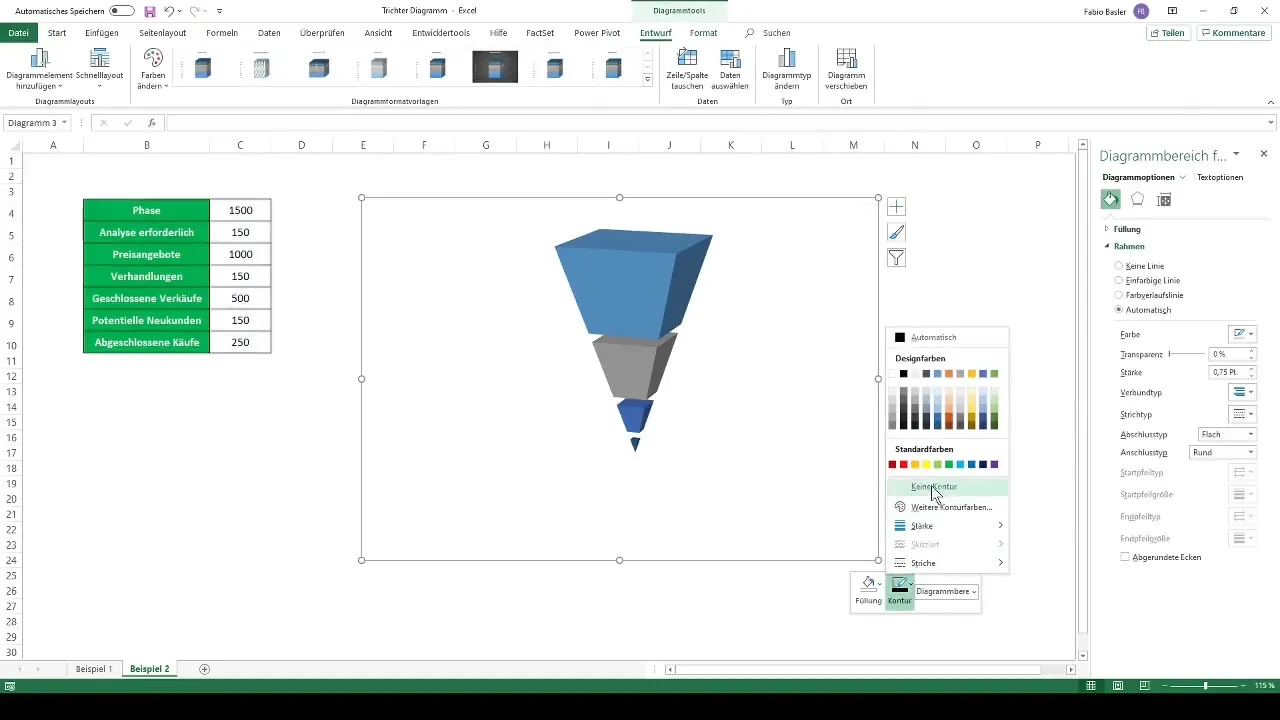Select Einfarbige Linie radio option
This screenshot has height=720, width=1280.
click(1118, 281)
